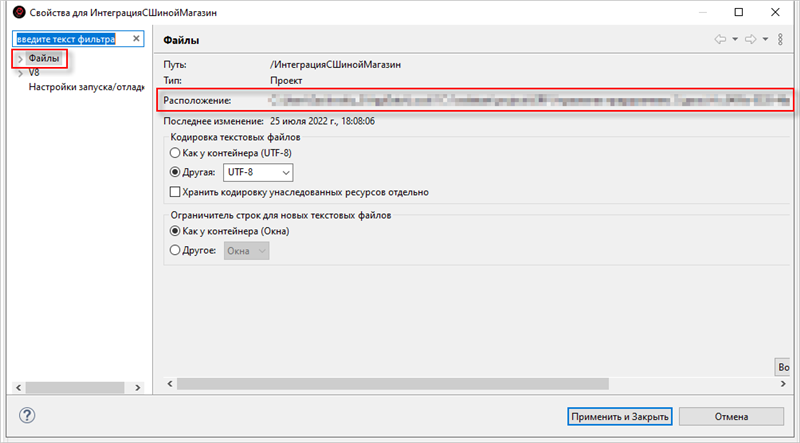Click the Forward navigation arrow
Screen dimensions: 800x443
point(749,40)
